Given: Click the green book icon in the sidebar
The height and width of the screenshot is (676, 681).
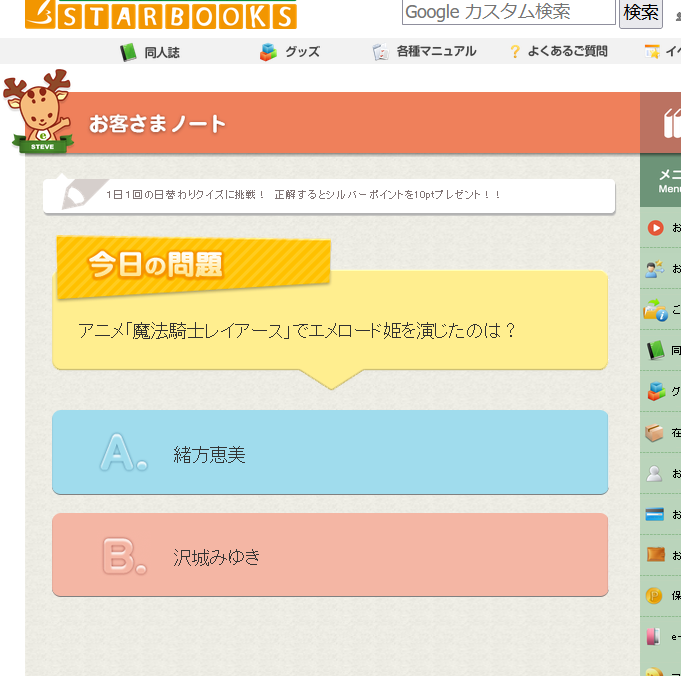Looking at the screenshot, I should coord(655,350).
